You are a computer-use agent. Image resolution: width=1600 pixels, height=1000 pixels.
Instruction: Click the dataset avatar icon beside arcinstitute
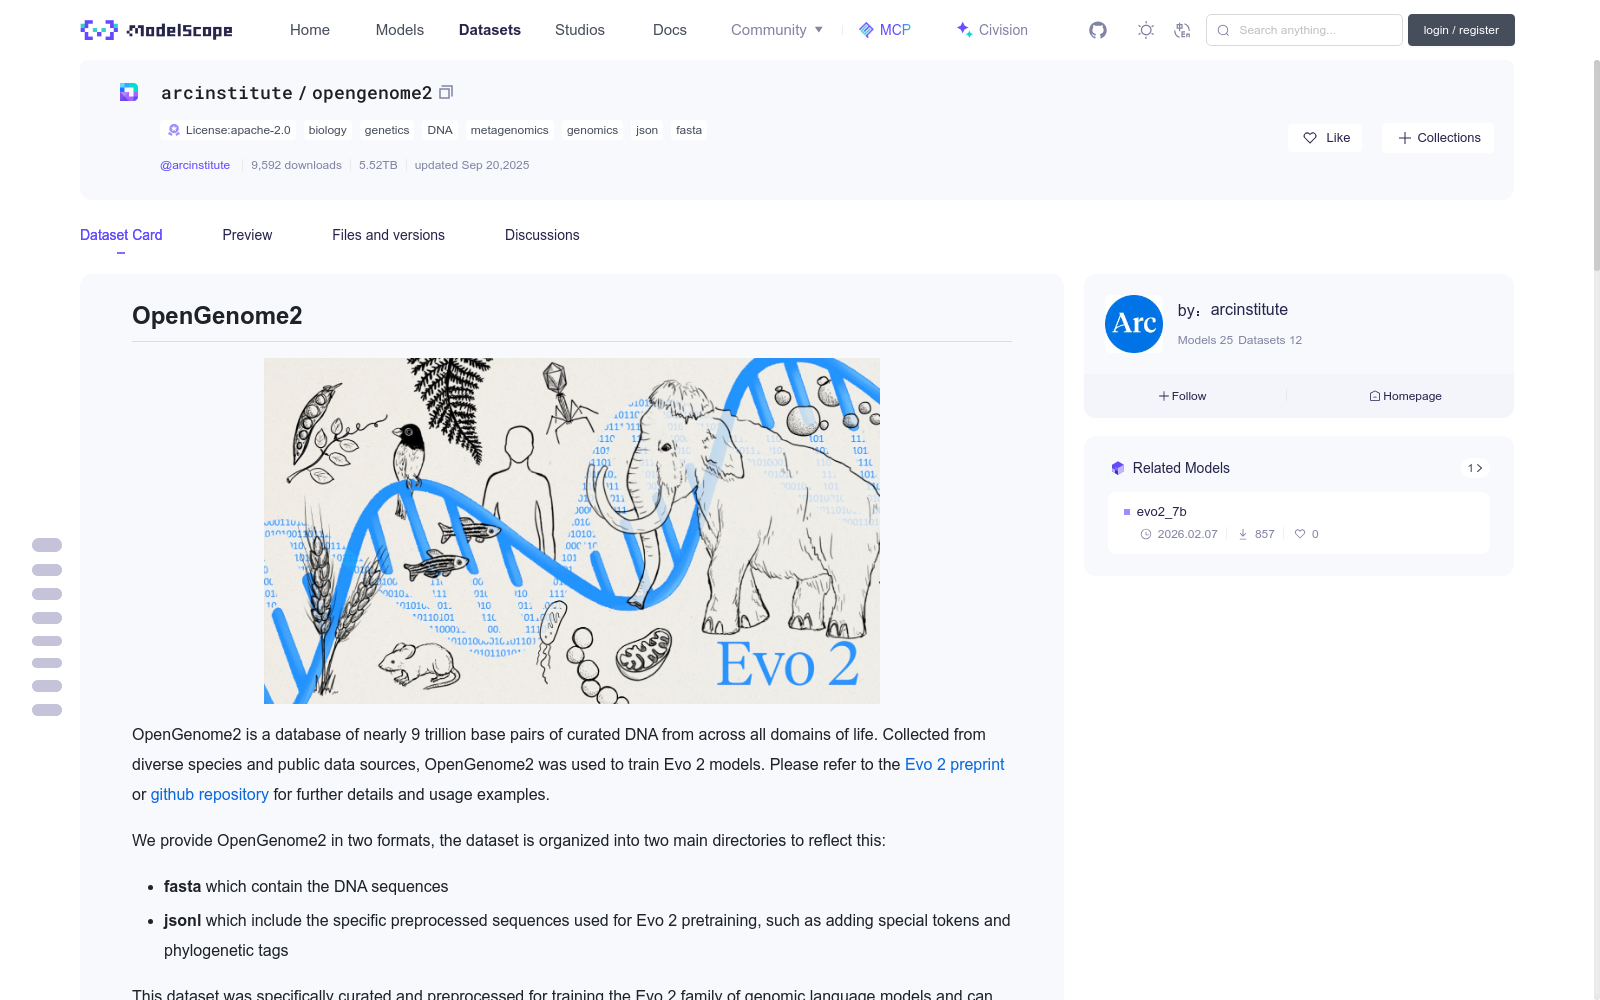(x=129, y=92)
